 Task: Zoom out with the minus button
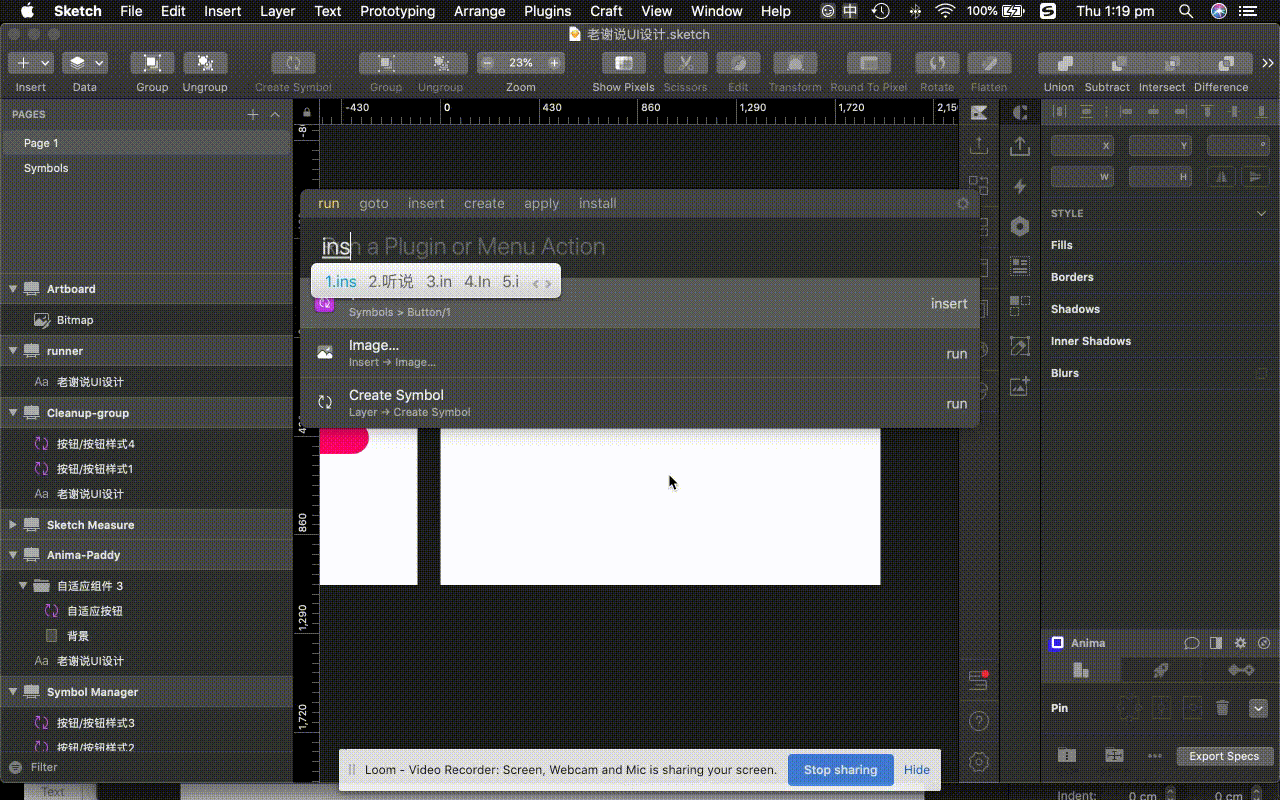(487, 63)
